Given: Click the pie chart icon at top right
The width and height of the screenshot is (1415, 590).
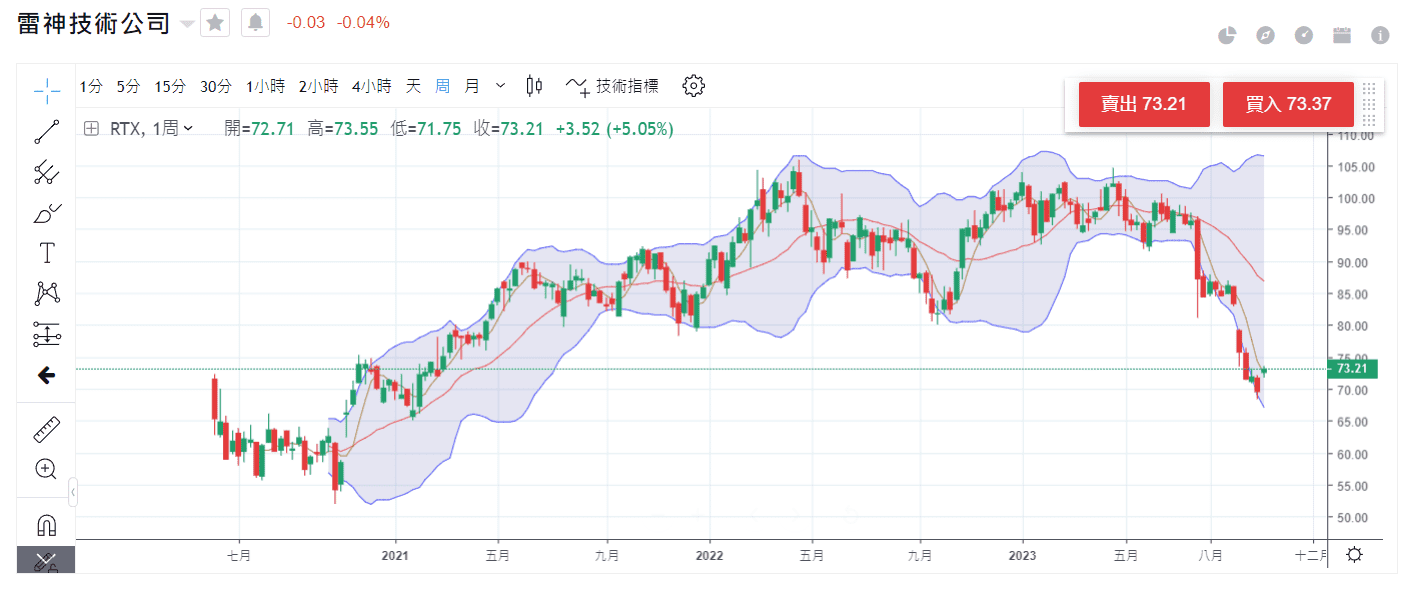Looking at the screenshot, I should pos(1227,36).
